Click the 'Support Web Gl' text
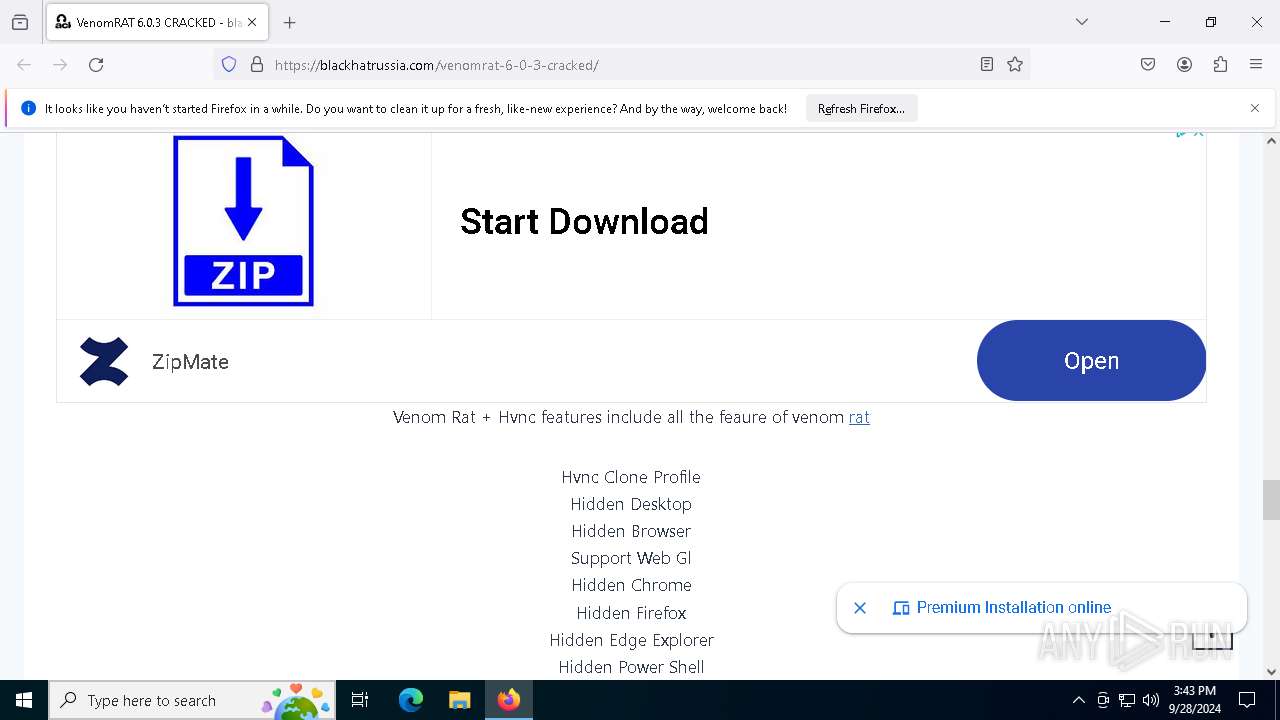This screenshot has height=720, width=1280. [631, 558]
